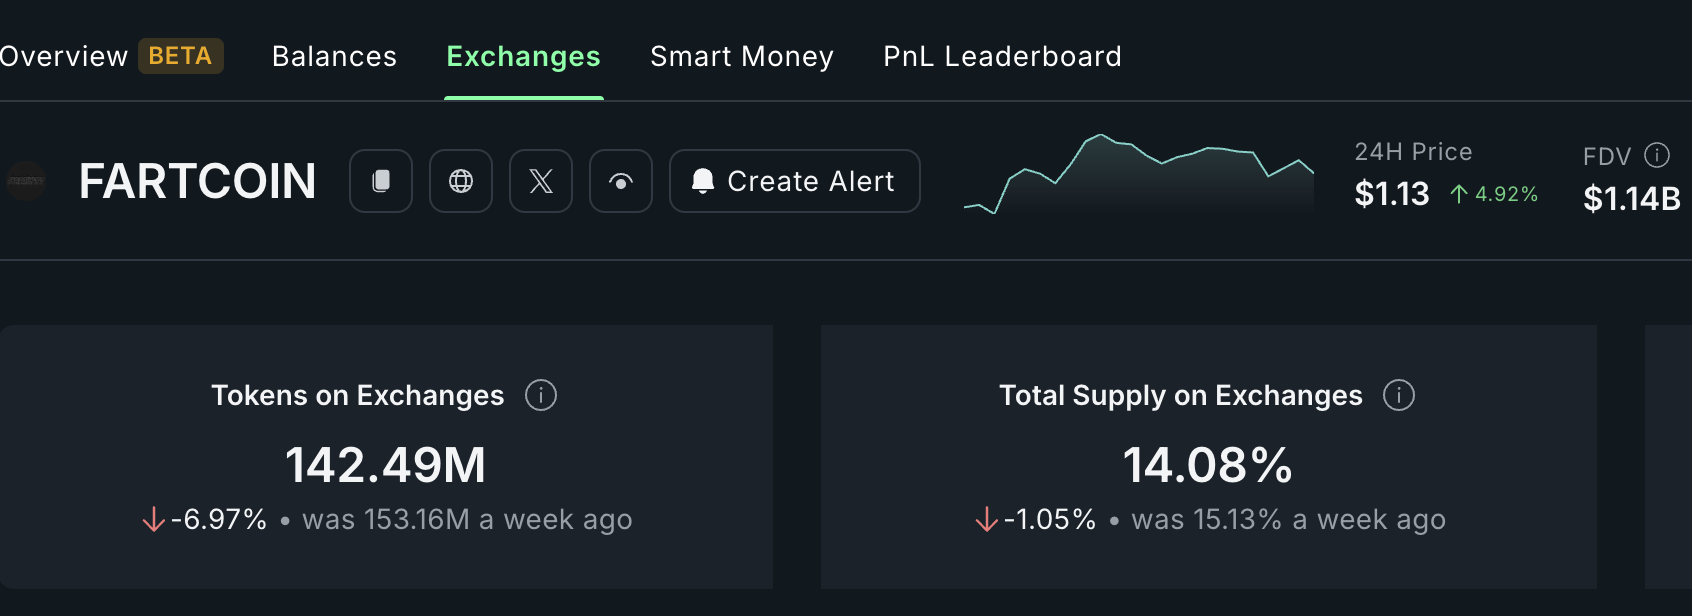Image resolution: width=1692 pixels, height=616 pixels.
Task: Open the Total Supply on Exchanges info icon
Action: 1400,395
